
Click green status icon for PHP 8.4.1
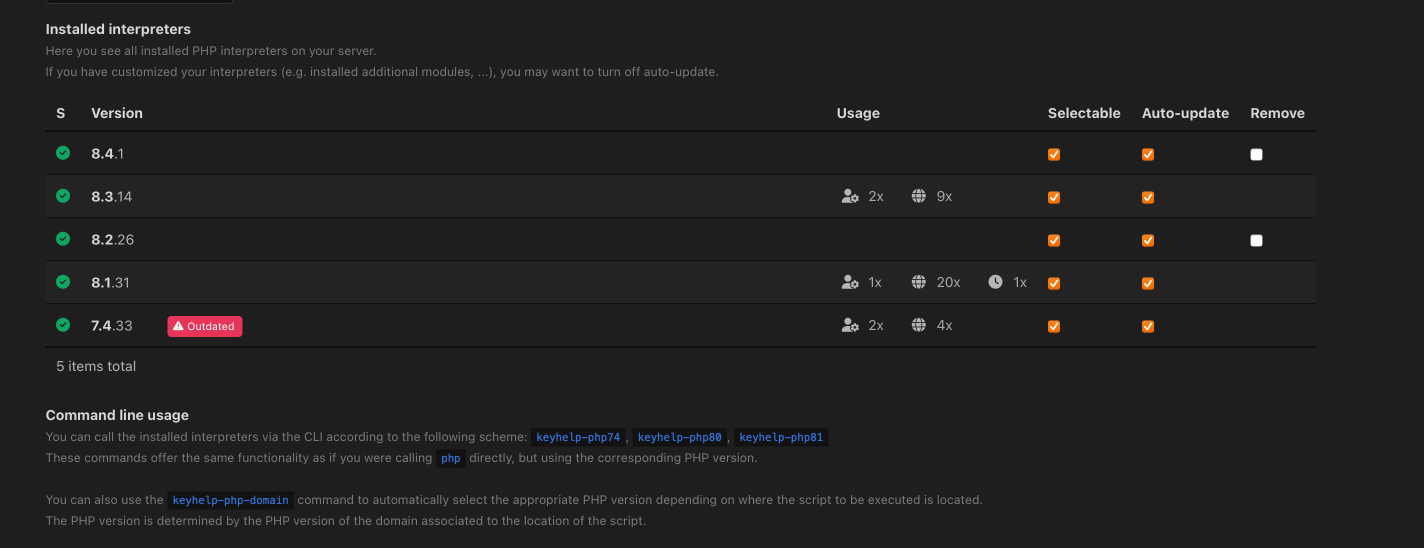63,153
